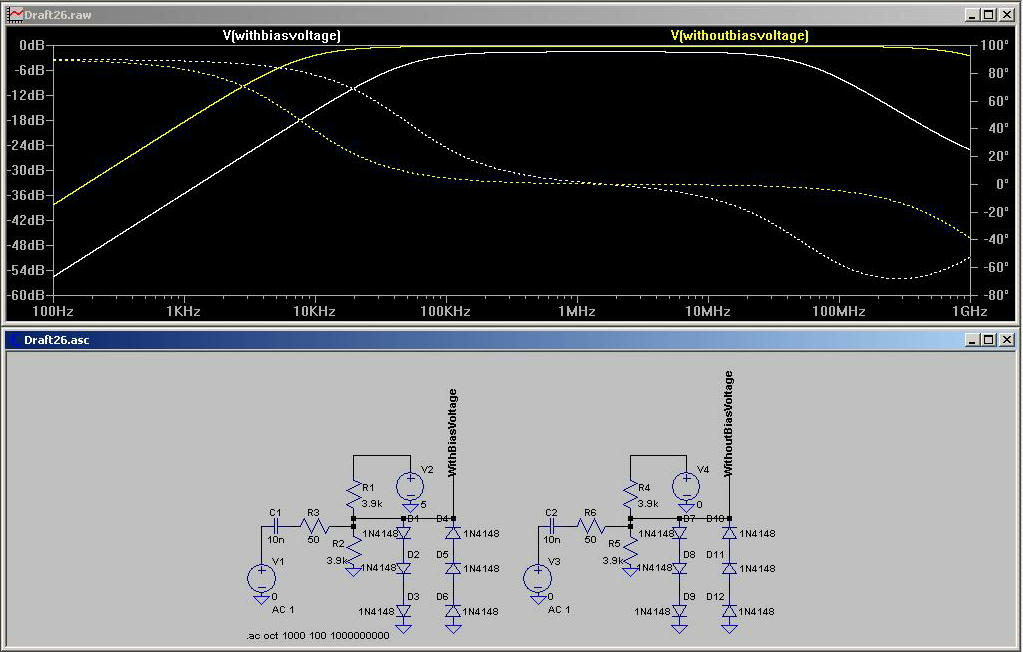This screenshot has height=652, width=1023.
Task: Click the V2 source name label
Action: [427, 470]
